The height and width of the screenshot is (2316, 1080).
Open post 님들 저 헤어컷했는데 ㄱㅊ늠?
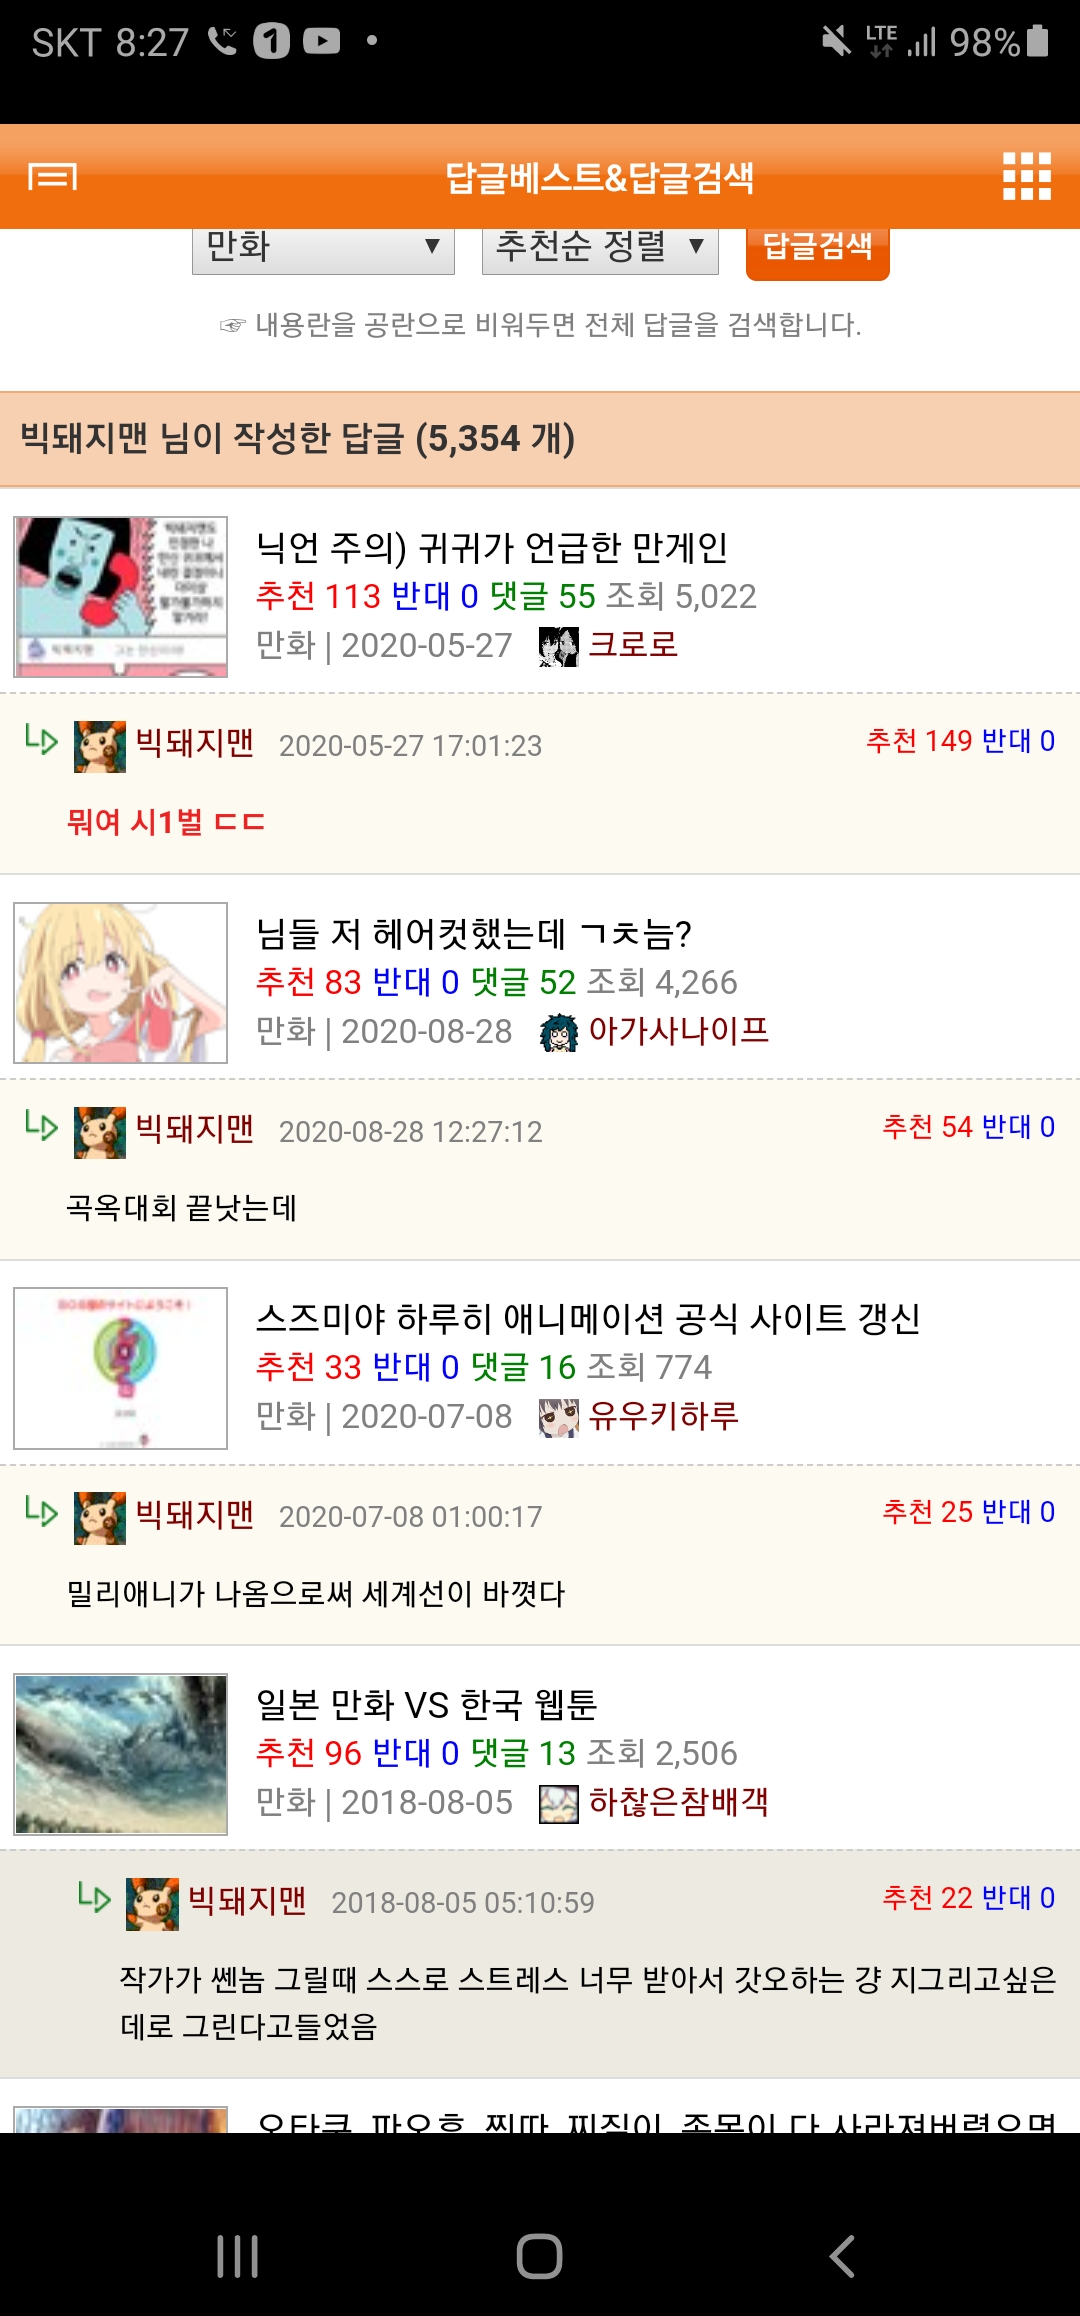click(x=474, y=933)
